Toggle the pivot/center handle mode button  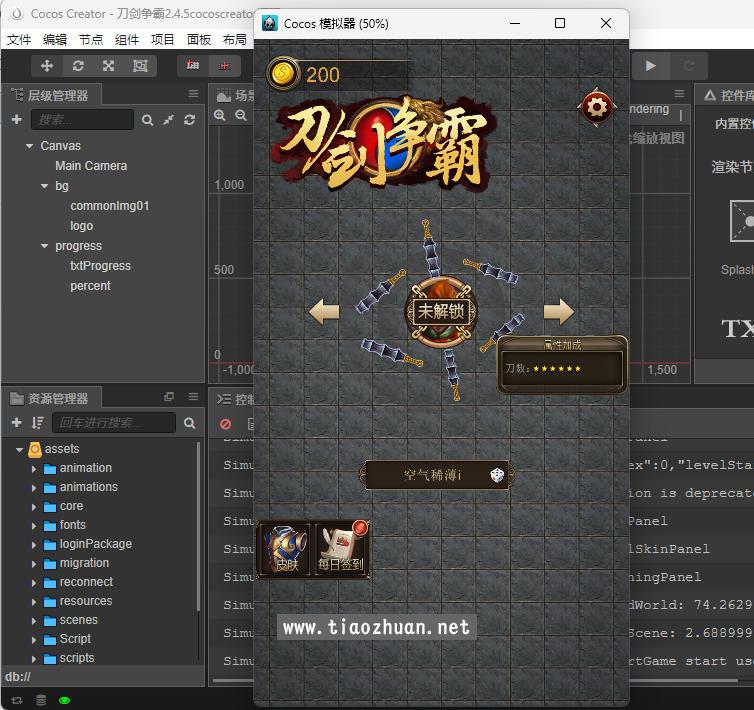pyautogui.click(x=193, y=65)
